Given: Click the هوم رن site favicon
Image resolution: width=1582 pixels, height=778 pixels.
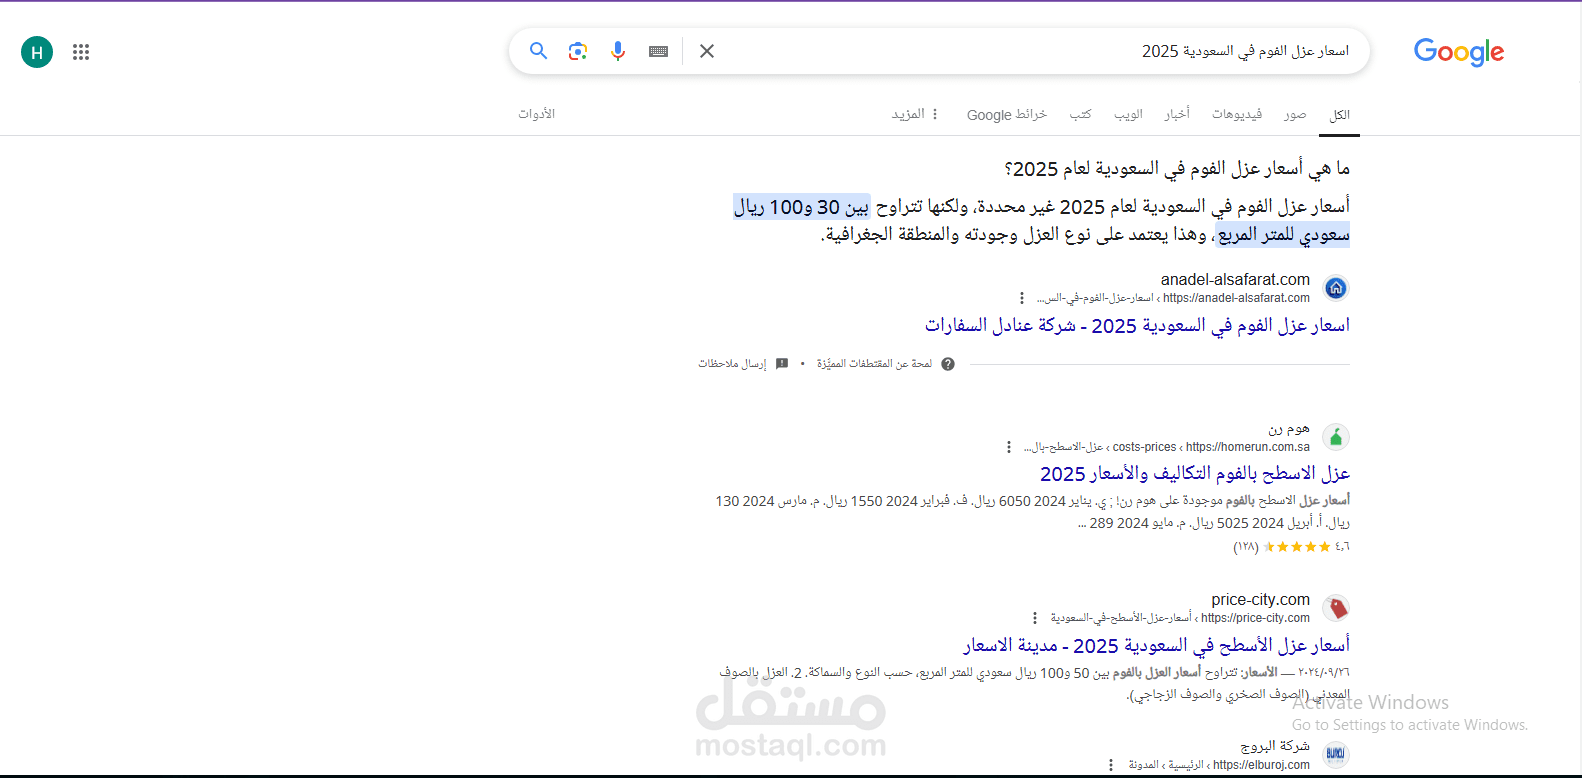Looking at the screenshot, I should pyautogui.click(x=1336, y=437).
